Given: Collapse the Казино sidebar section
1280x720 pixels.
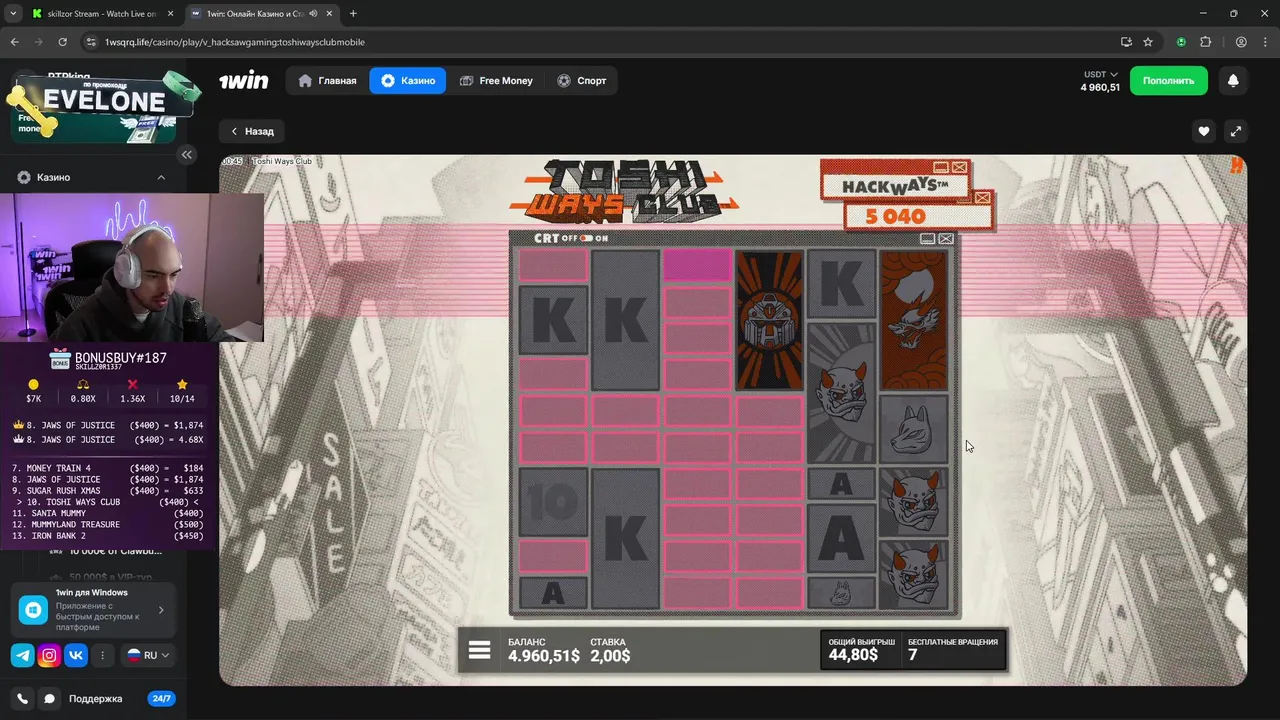Looking at the screenshot, I should [161, 177].
